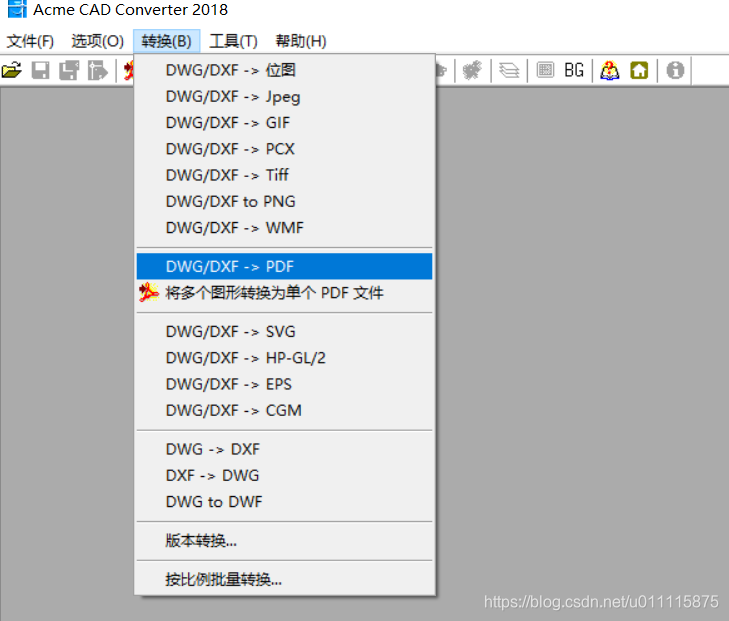
Task: Select DWG/DXF -> Tiff
Action: click(x=284, y=175)
